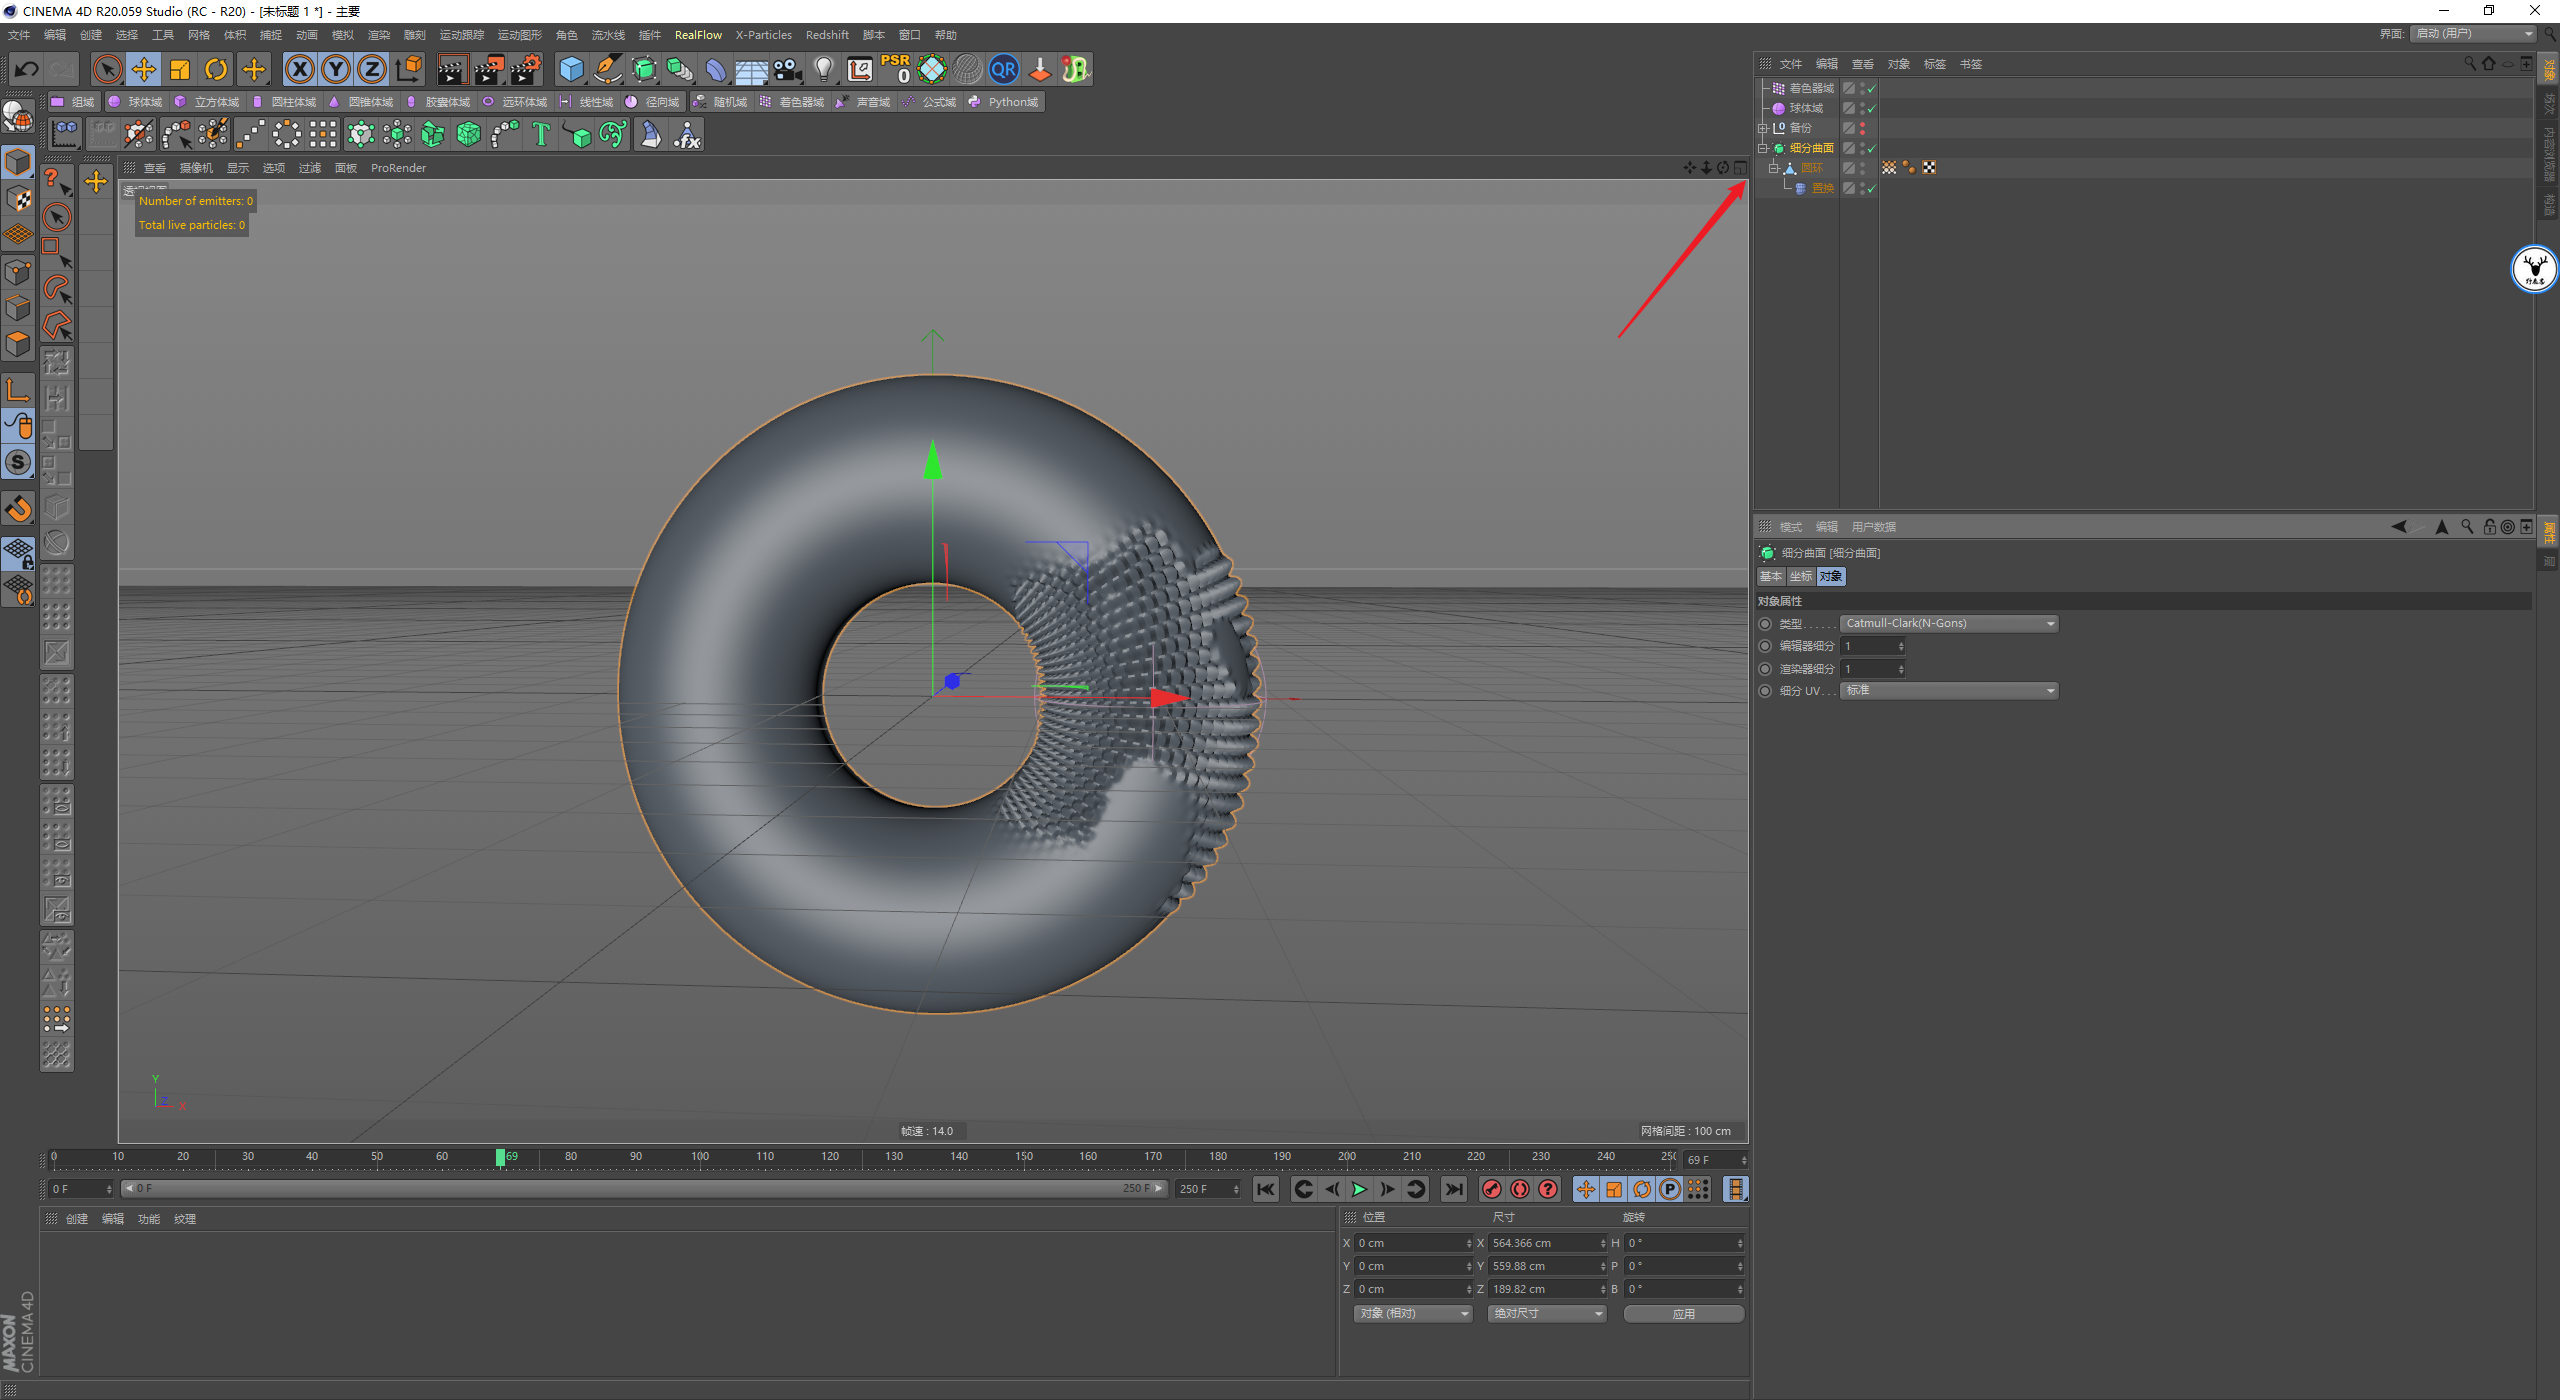This screenshot has width=2560, height=1400.
Task: Click the Cube primitive icon
Action: [x=571, y=69]
